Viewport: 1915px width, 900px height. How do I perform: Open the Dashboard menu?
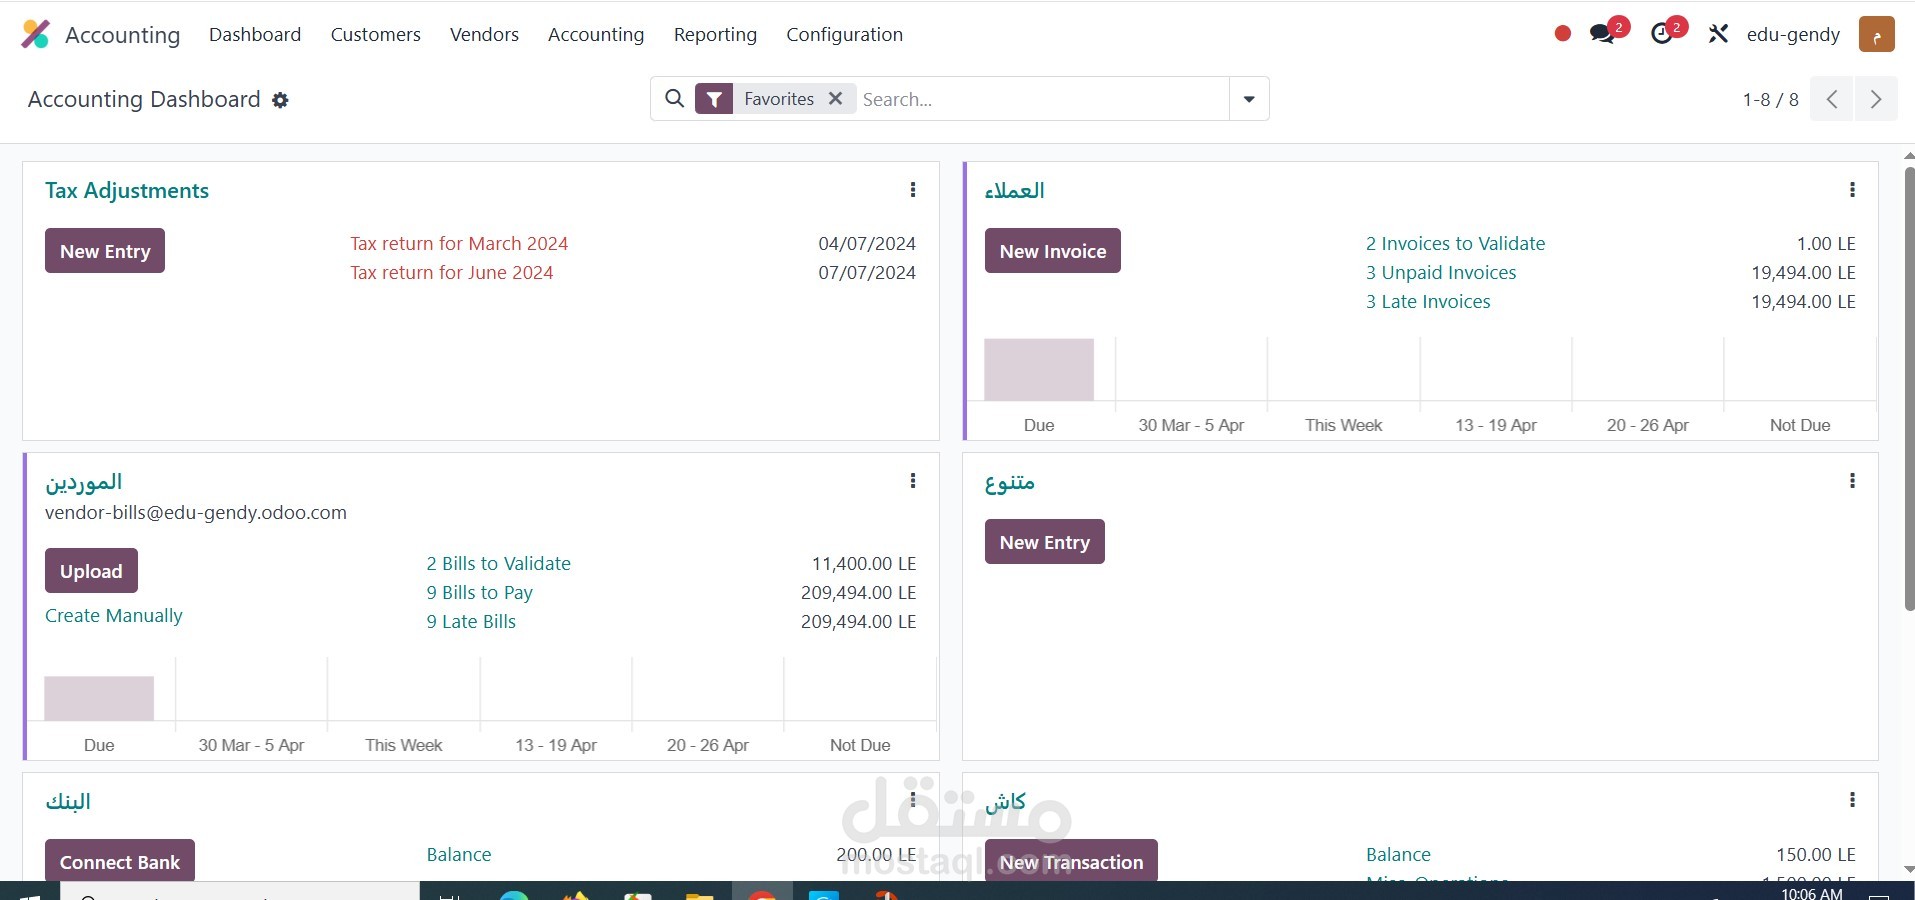[x=255, y=34]
